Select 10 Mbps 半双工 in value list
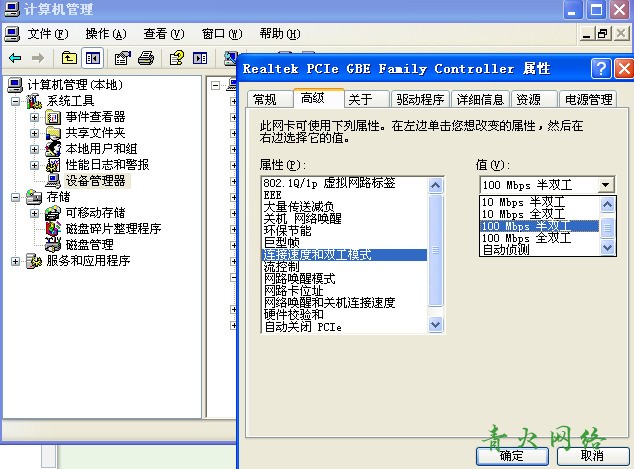Viewport: 634px width, 469px height. tap(539, 202)
